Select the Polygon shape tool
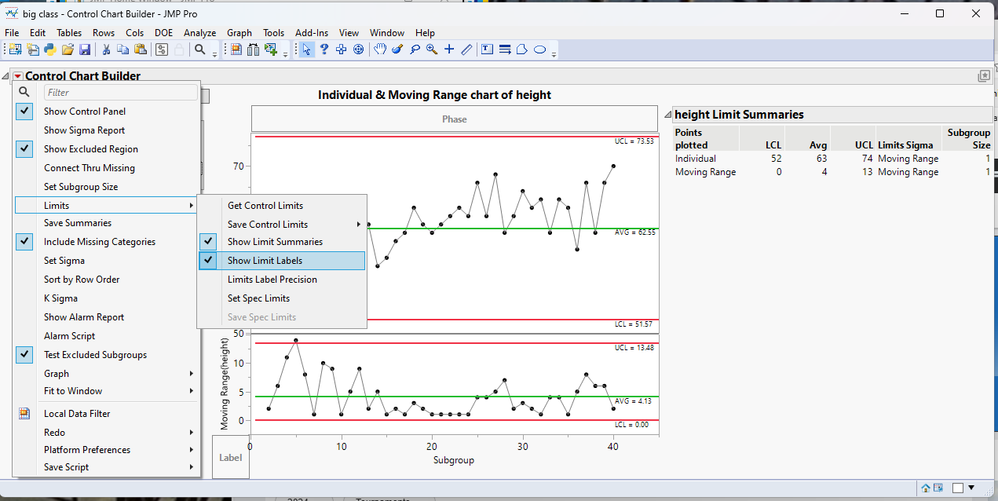Screen dimensions: 998x501 (522, 50)
